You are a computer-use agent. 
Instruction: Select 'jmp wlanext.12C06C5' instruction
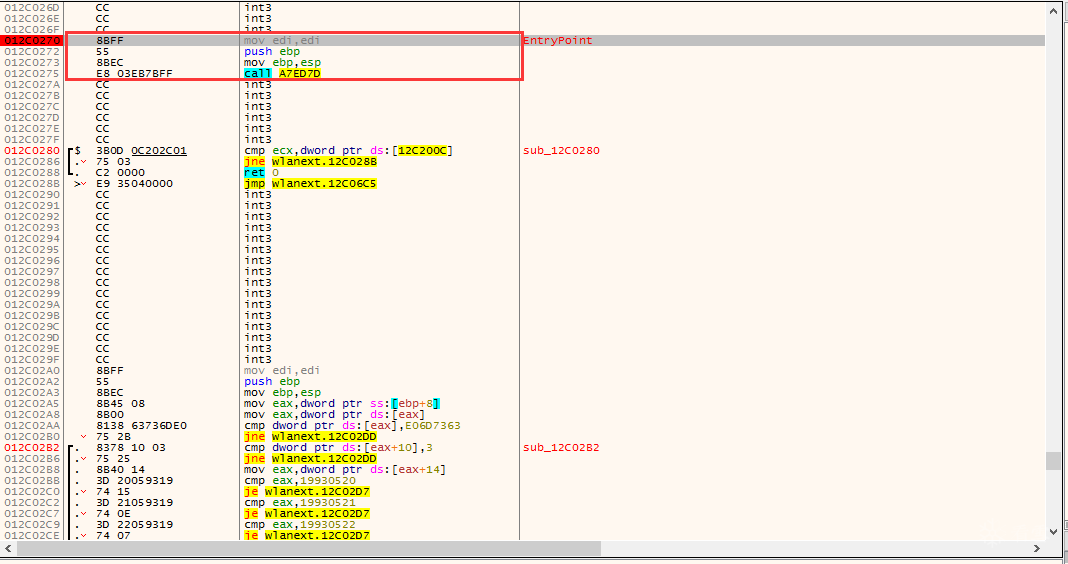point(310,184)
